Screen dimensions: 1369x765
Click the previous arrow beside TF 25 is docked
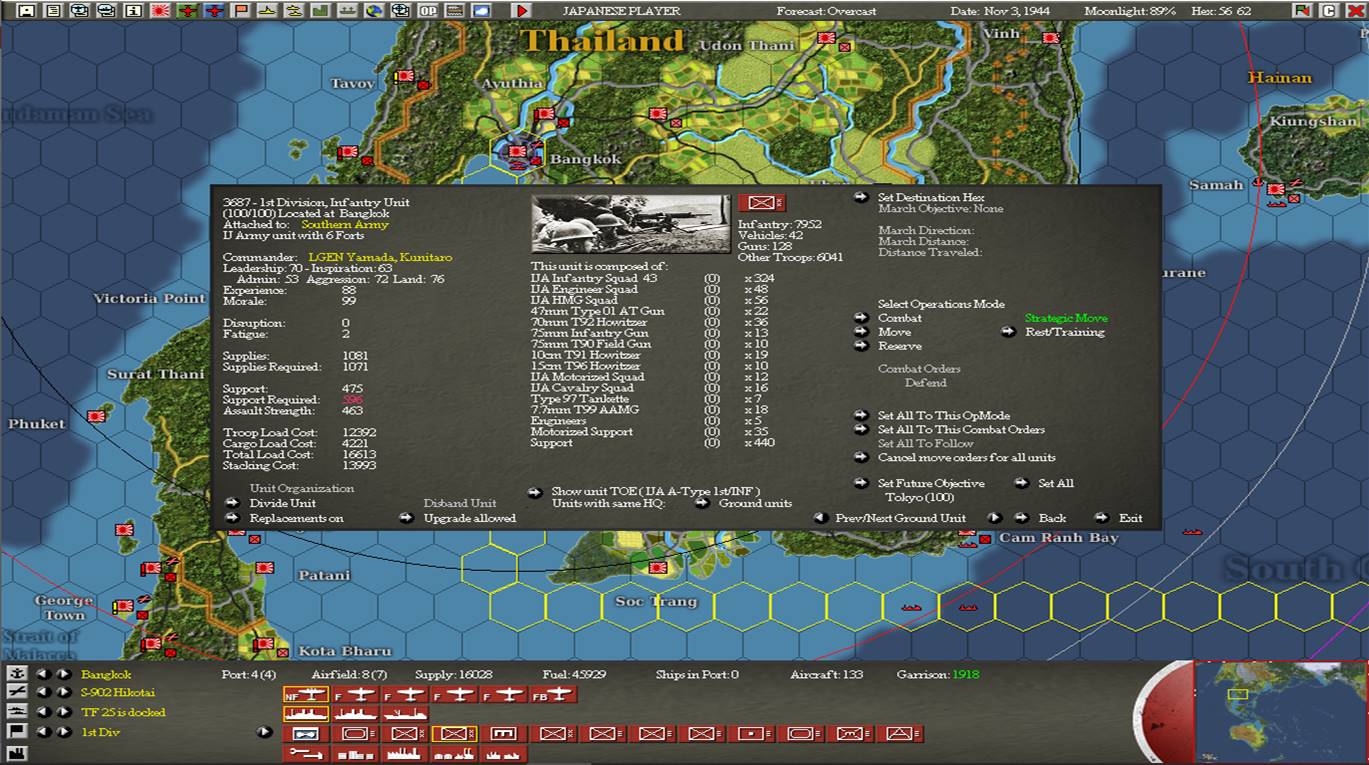(43, 712)
